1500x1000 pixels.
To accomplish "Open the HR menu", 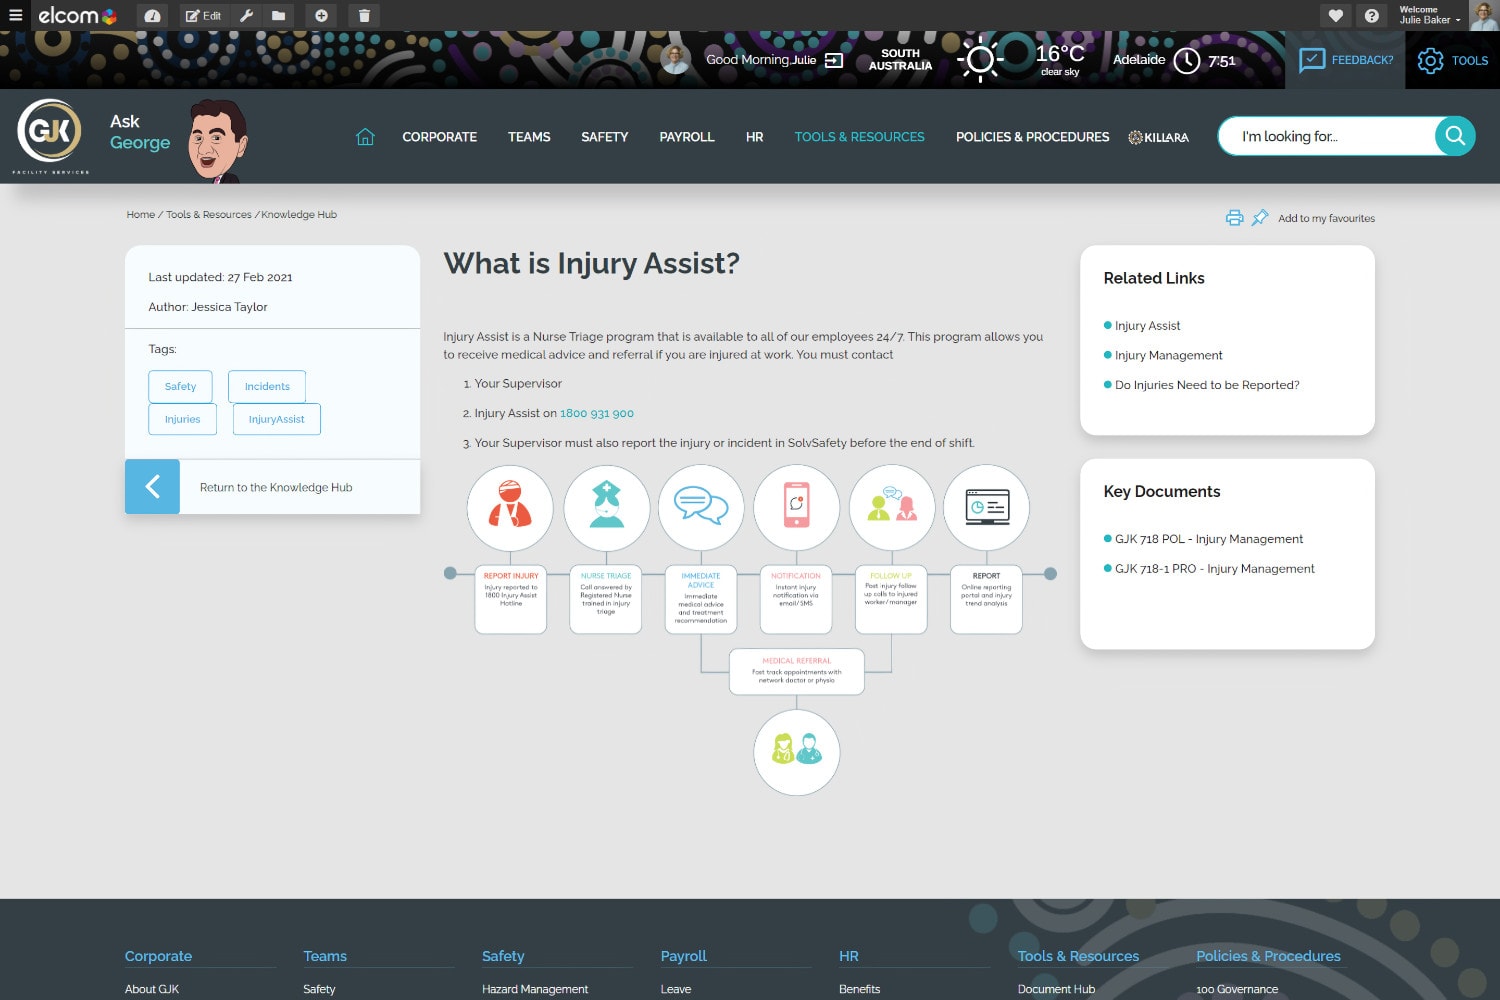I will tap(755, 137).
